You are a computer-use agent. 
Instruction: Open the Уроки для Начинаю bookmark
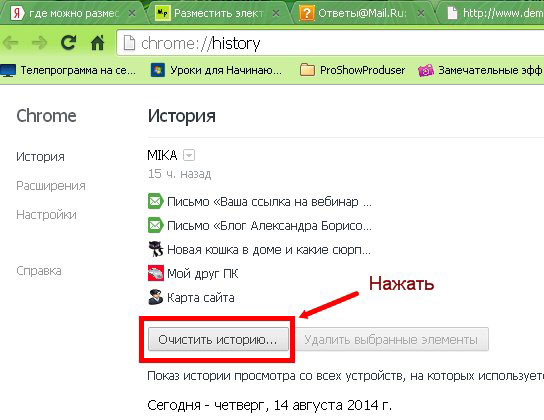(216, 70)
